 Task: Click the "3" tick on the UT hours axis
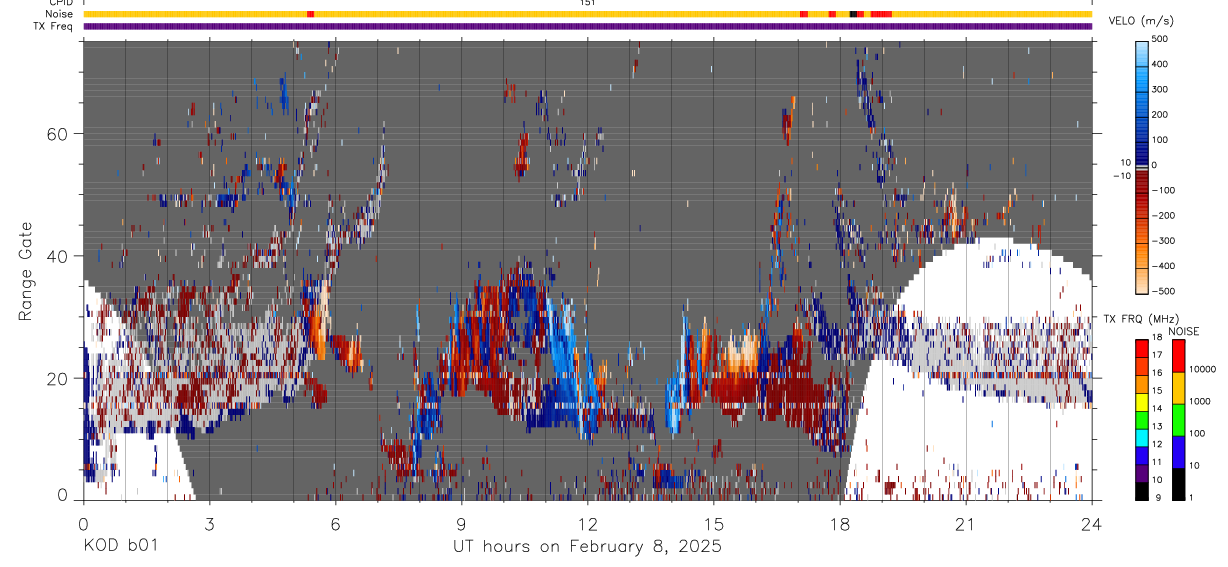209,523
